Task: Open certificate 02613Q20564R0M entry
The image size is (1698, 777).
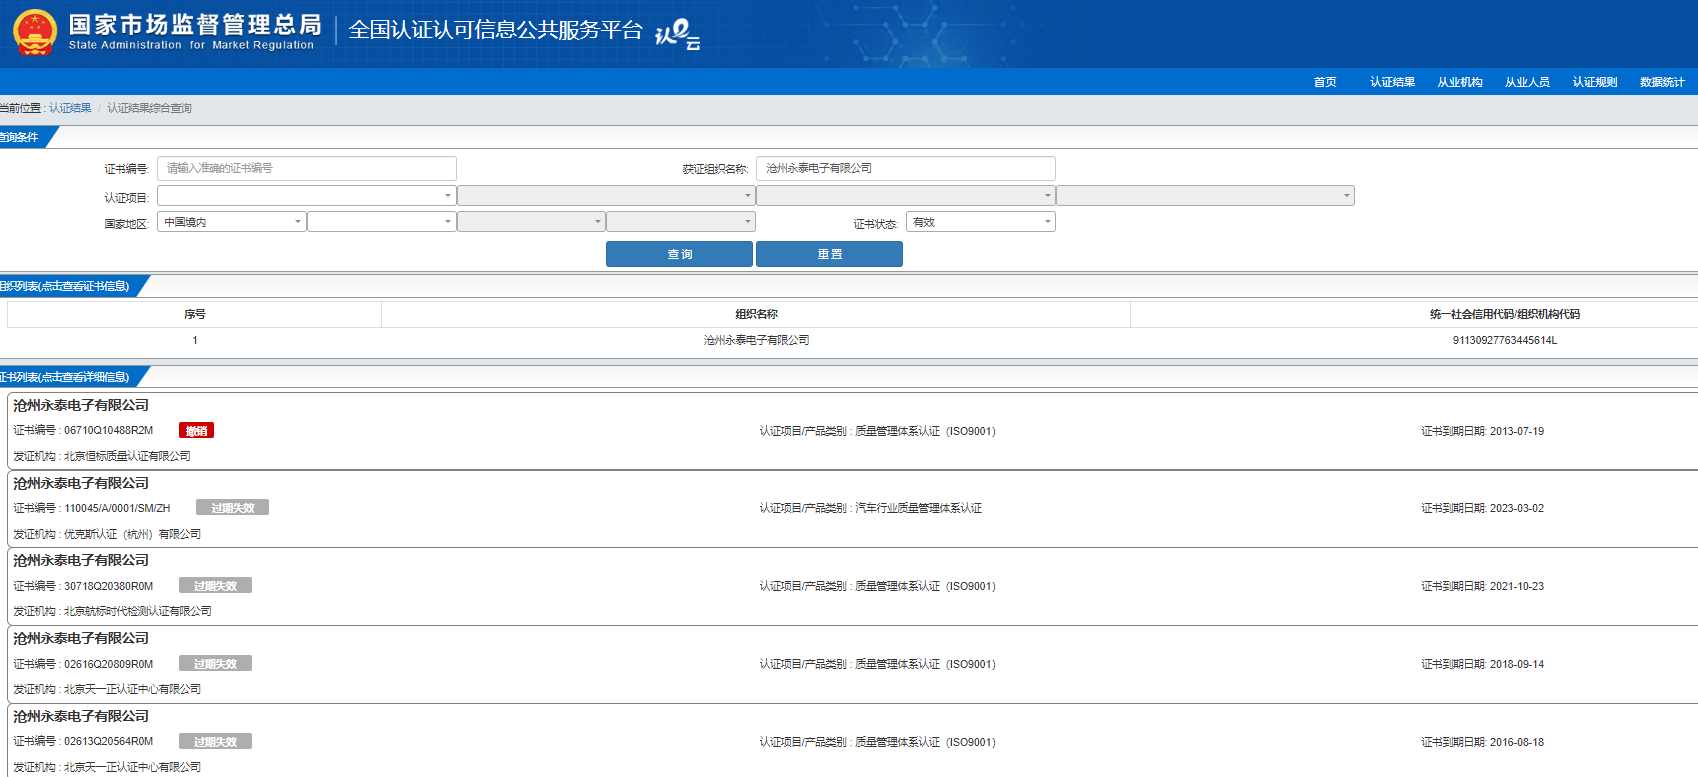Action: click(x=853, y=741)
